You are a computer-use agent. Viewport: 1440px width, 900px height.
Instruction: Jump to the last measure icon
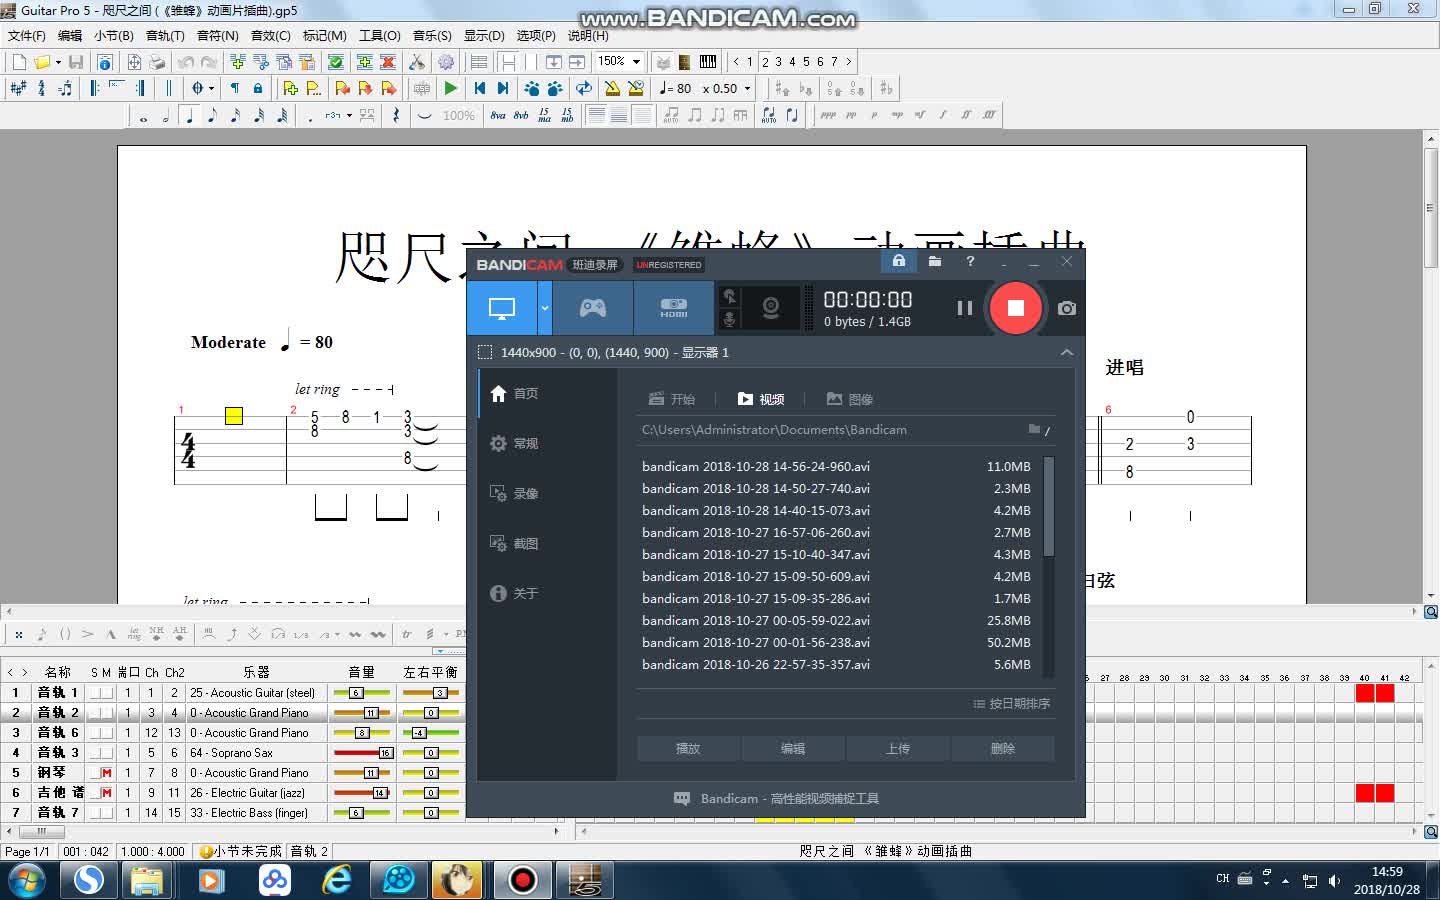[503, 88]
